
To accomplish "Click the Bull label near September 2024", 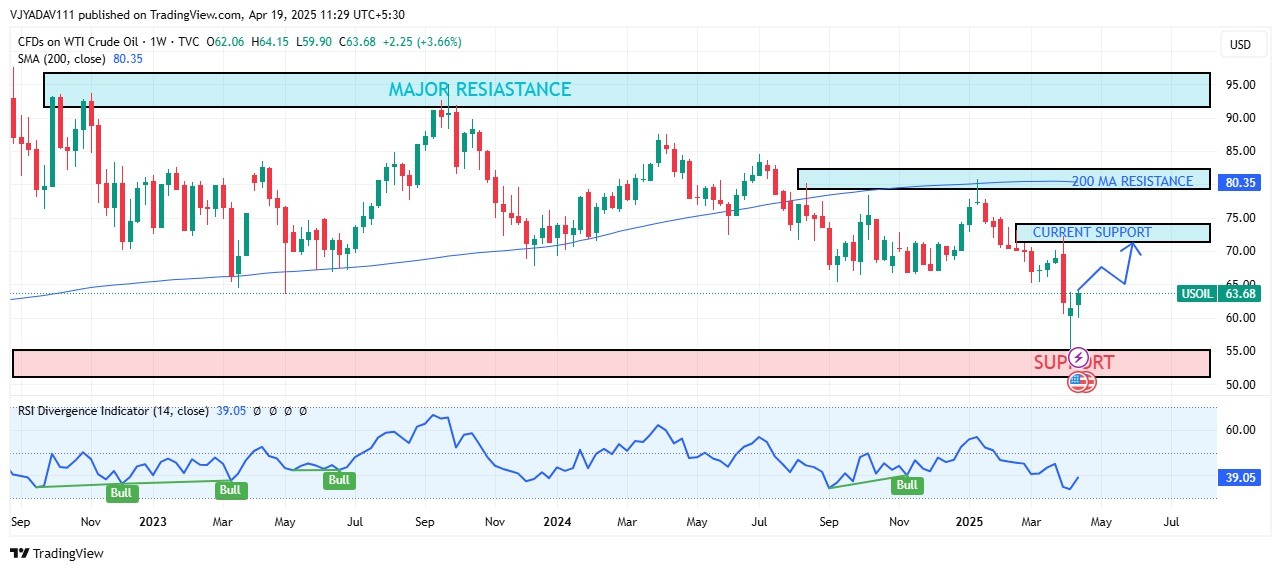I will [x=906, y=485].
